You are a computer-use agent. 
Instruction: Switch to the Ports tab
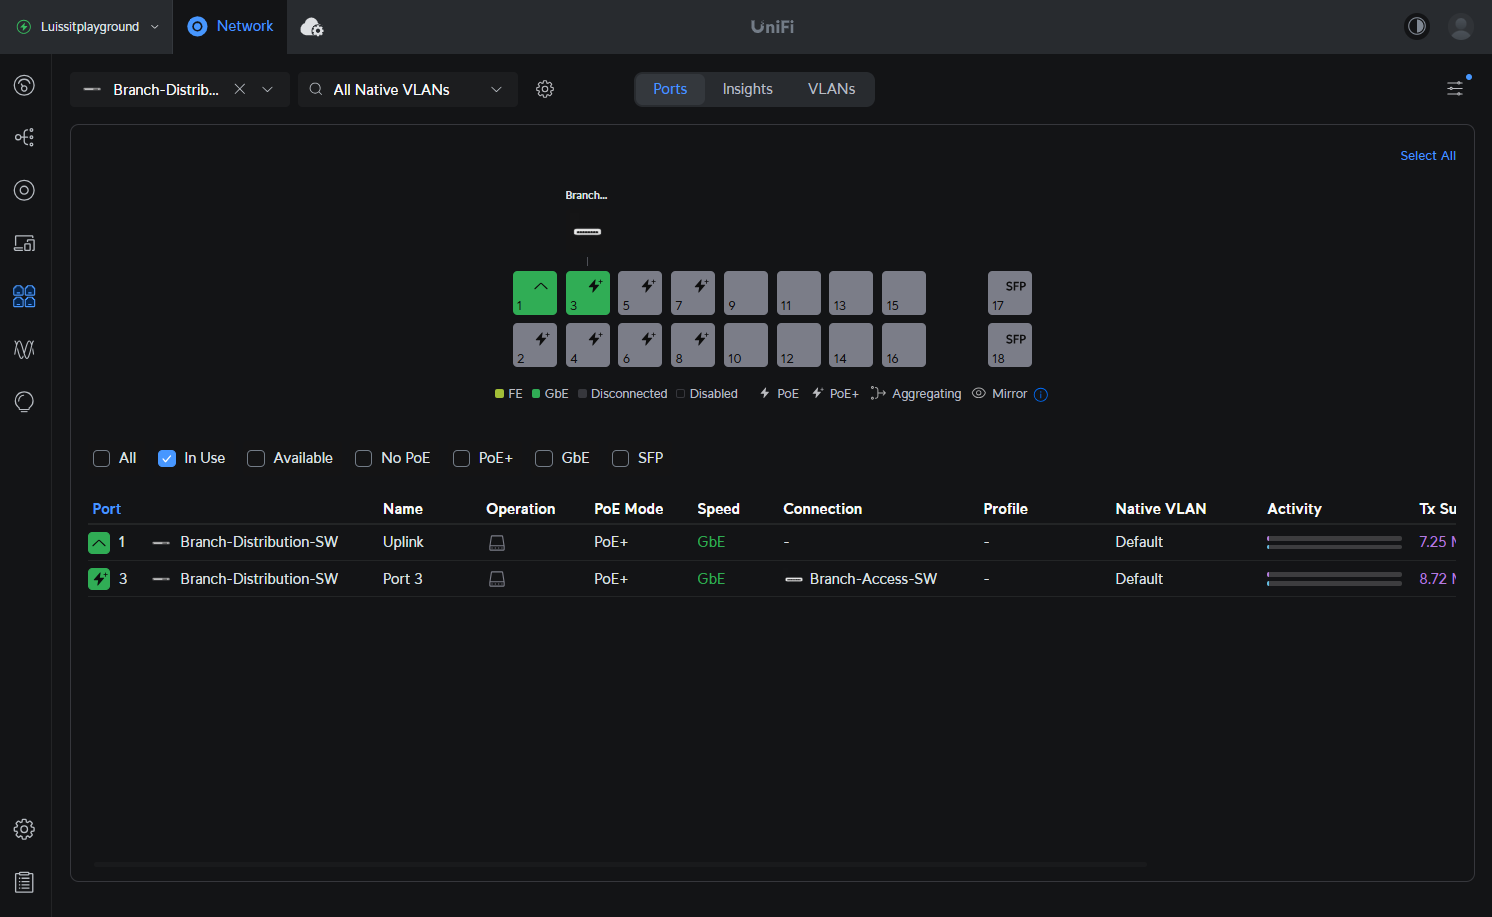(x=670, y=89)
